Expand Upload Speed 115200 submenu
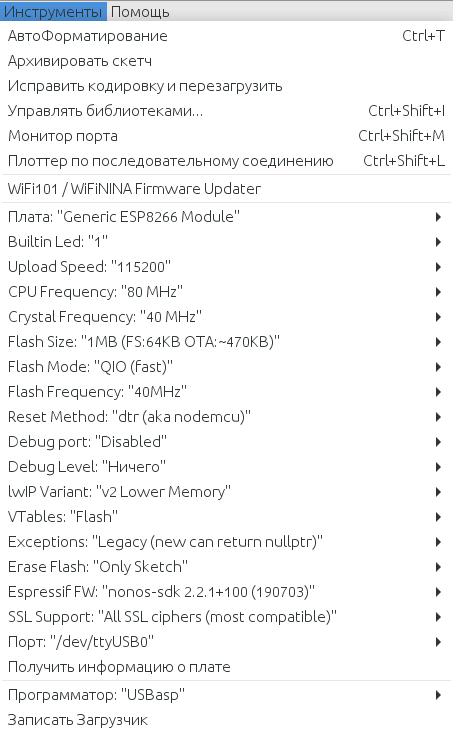This screenshot has width=453, height=734. pos(226,267)
